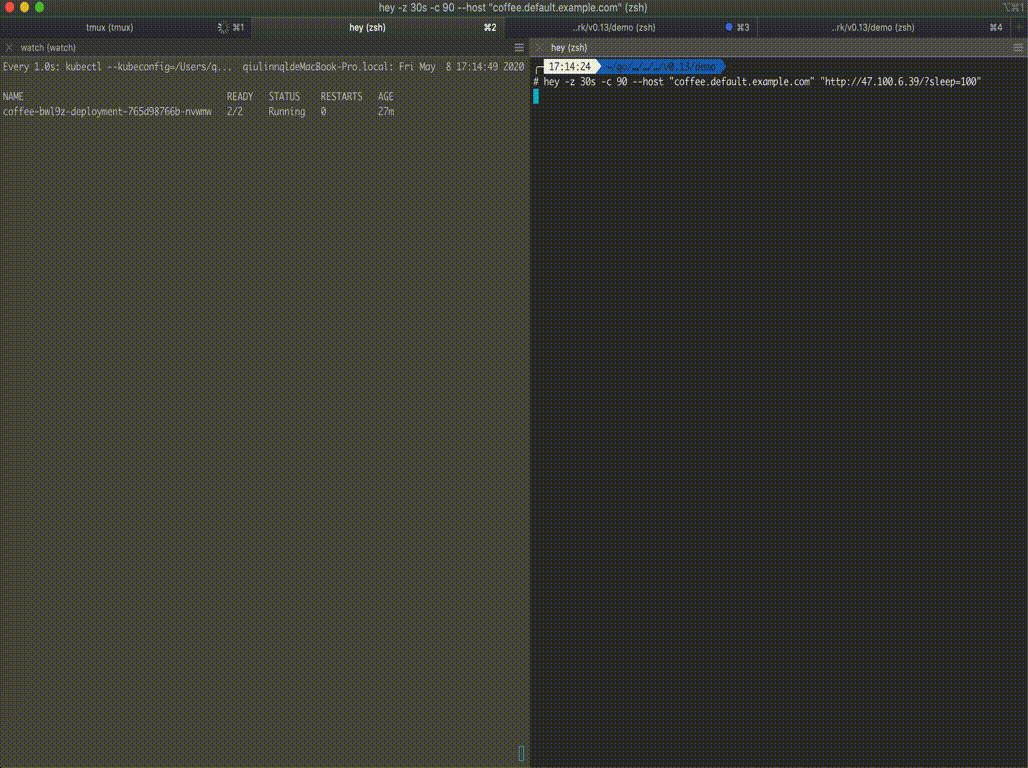Close the hey (zsh) pane
Image resolution: width=1028 pixels, height=768 pixels.
click(539, 48)
